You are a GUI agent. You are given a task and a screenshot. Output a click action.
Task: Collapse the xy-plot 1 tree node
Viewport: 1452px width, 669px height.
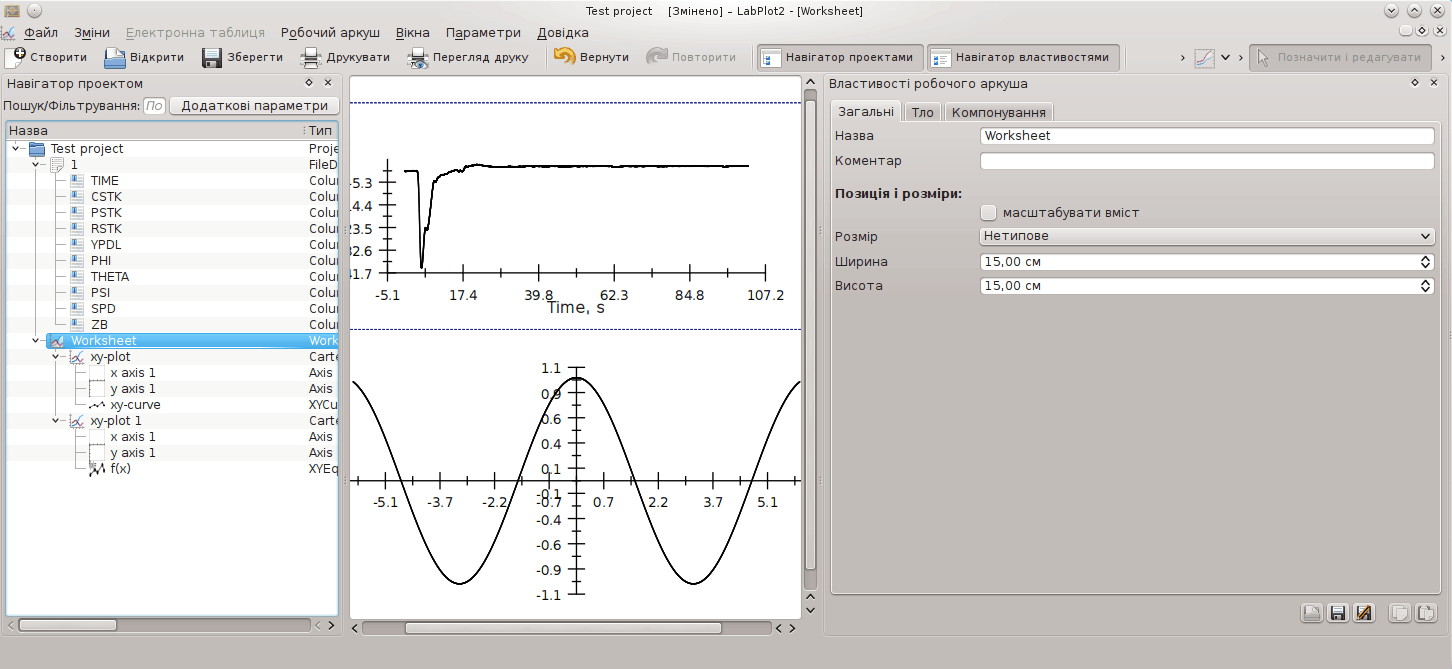pos(56,421)
